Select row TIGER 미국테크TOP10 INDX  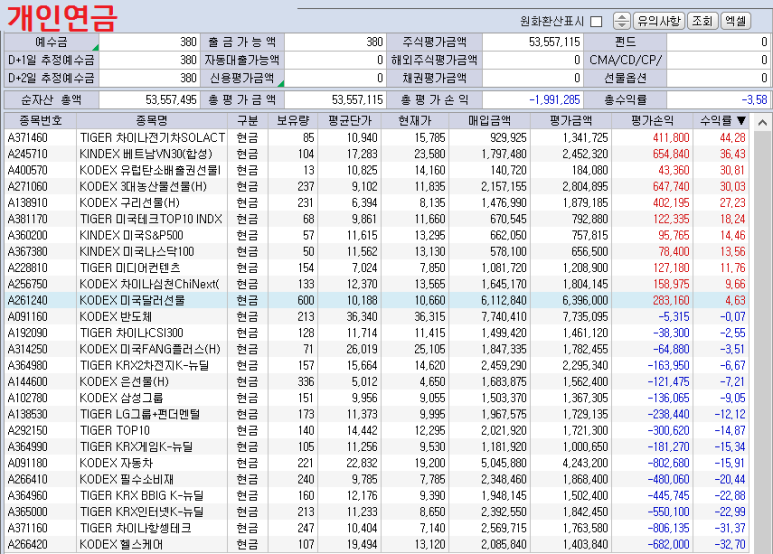pos(376,219)
